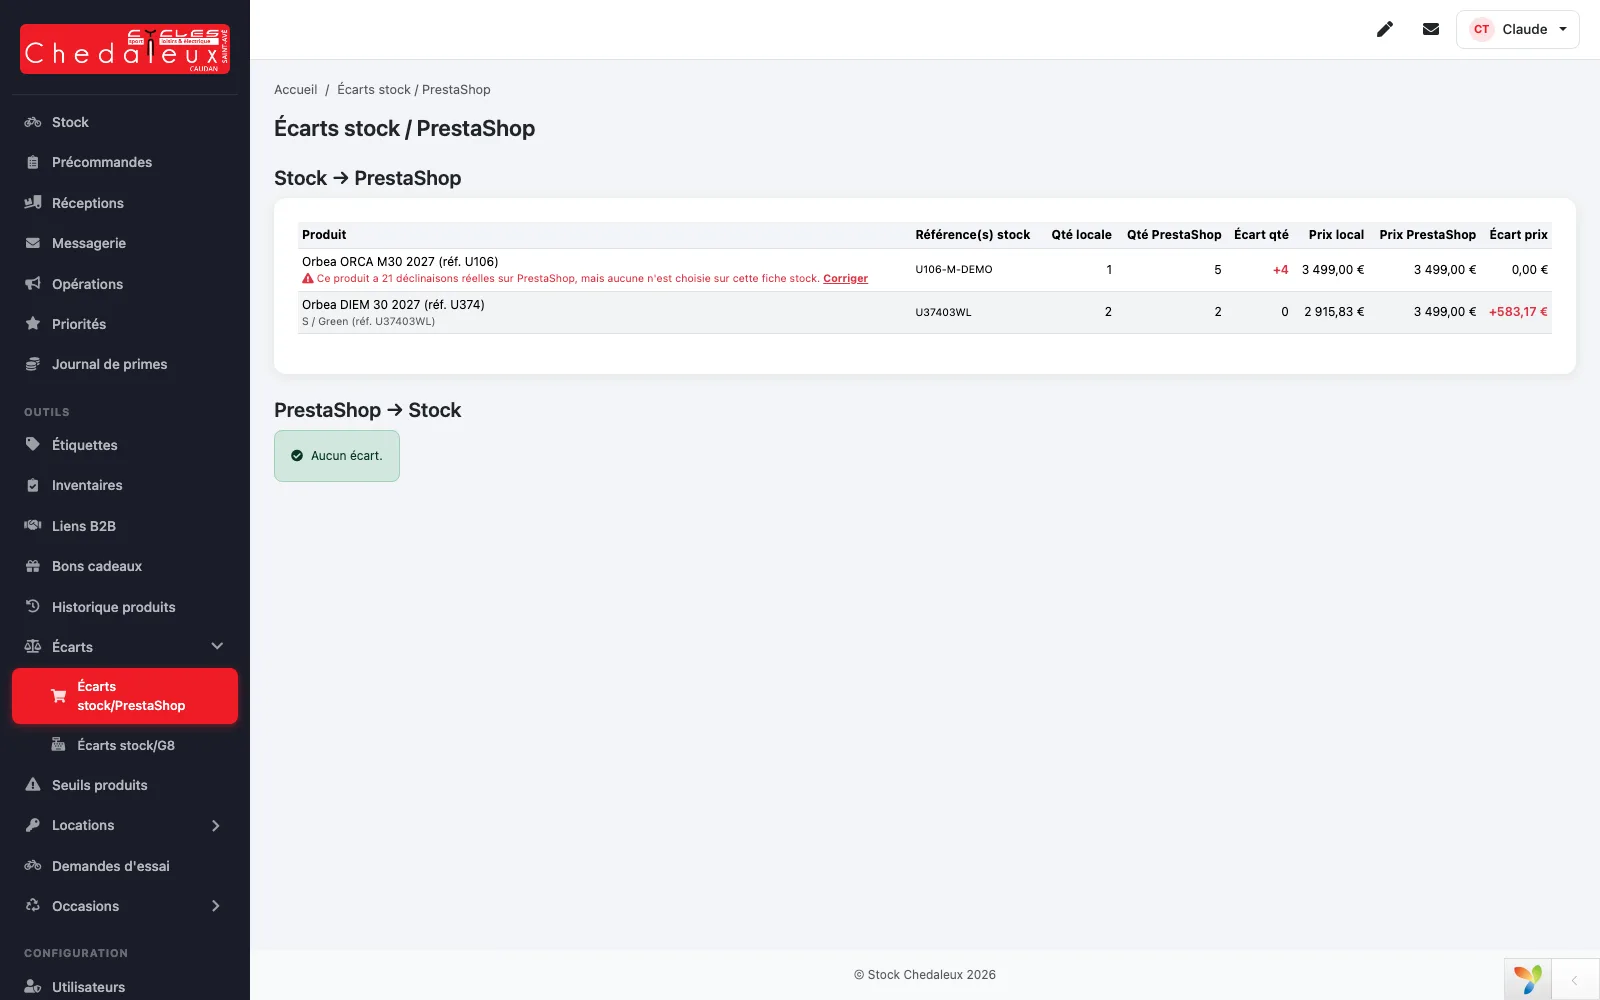
Task: Click the Orbea ORCA M30 2027 product name
Action: [400, 262]
